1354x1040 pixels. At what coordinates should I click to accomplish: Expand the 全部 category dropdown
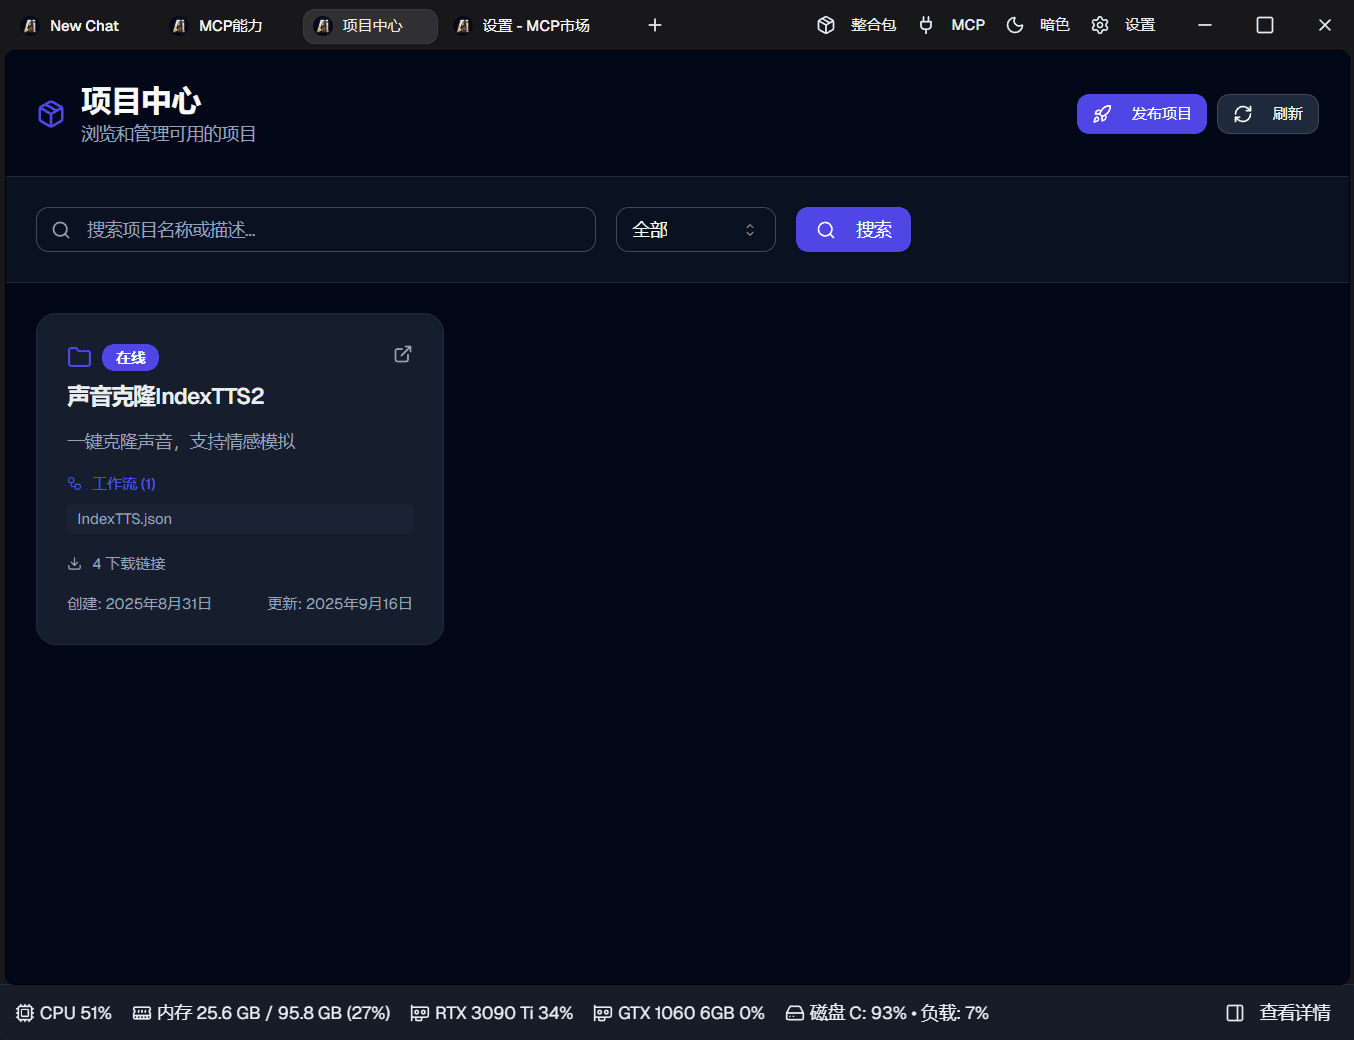tap(695, 230)
